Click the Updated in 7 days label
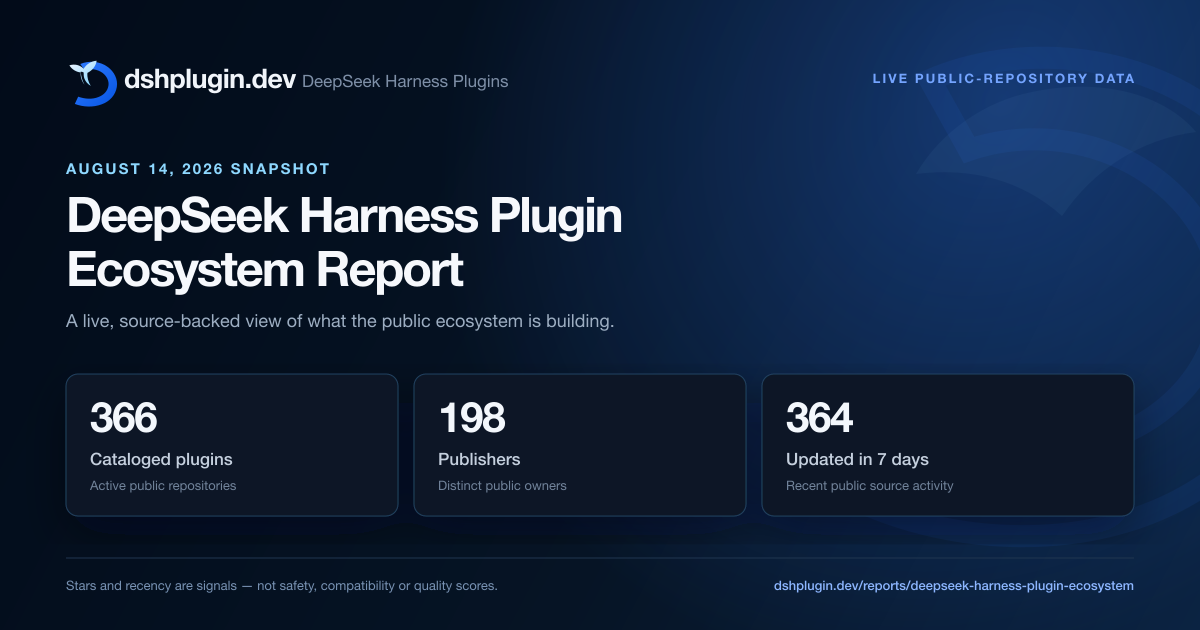 [857, 460]
